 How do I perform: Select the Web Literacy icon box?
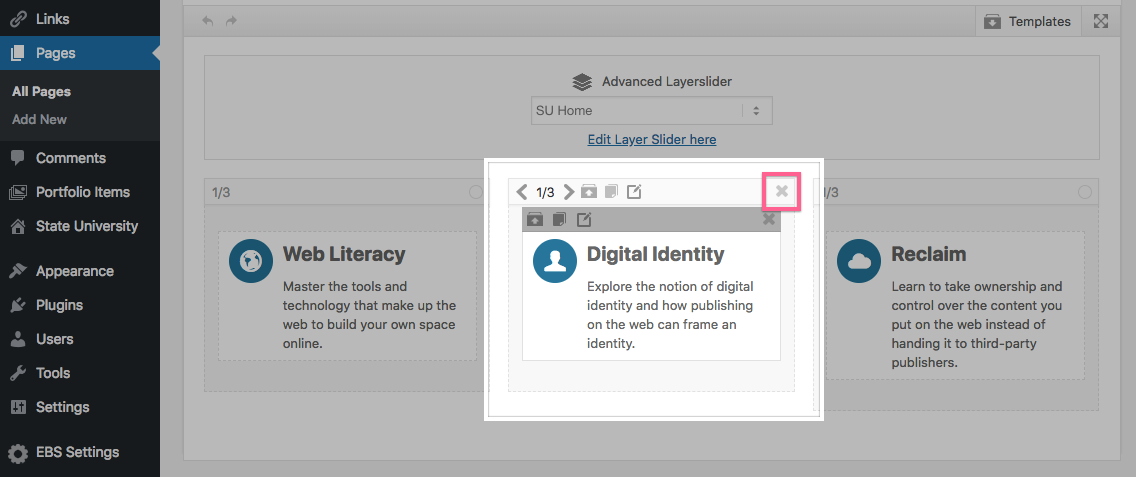click(348, 296)
